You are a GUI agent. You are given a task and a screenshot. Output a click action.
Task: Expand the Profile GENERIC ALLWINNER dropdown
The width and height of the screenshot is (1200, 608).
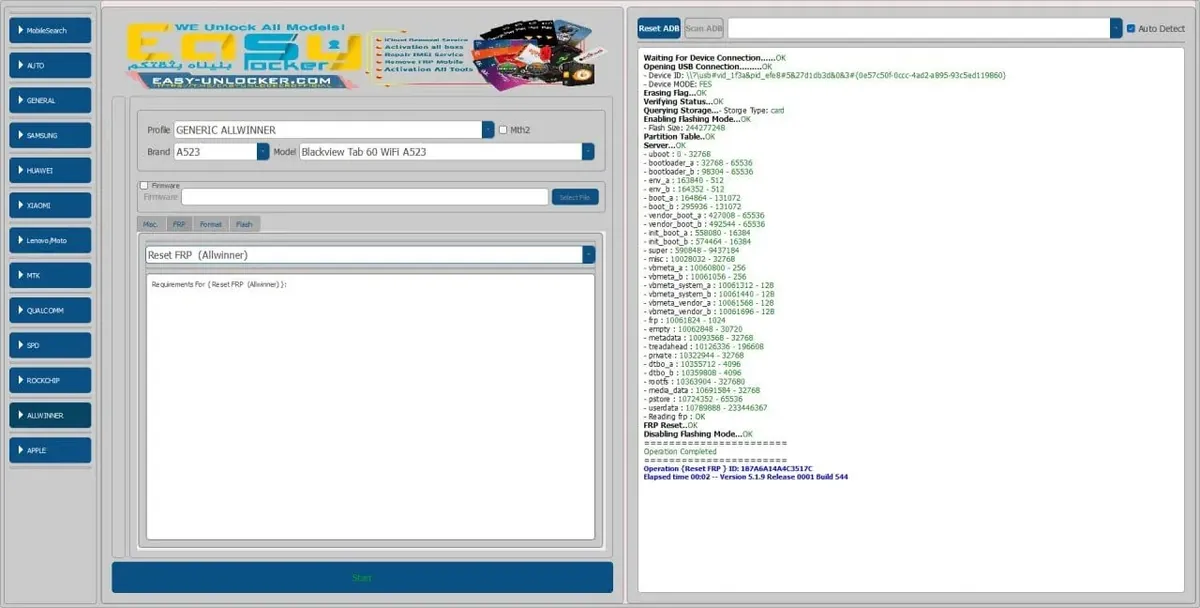point(488,129)
